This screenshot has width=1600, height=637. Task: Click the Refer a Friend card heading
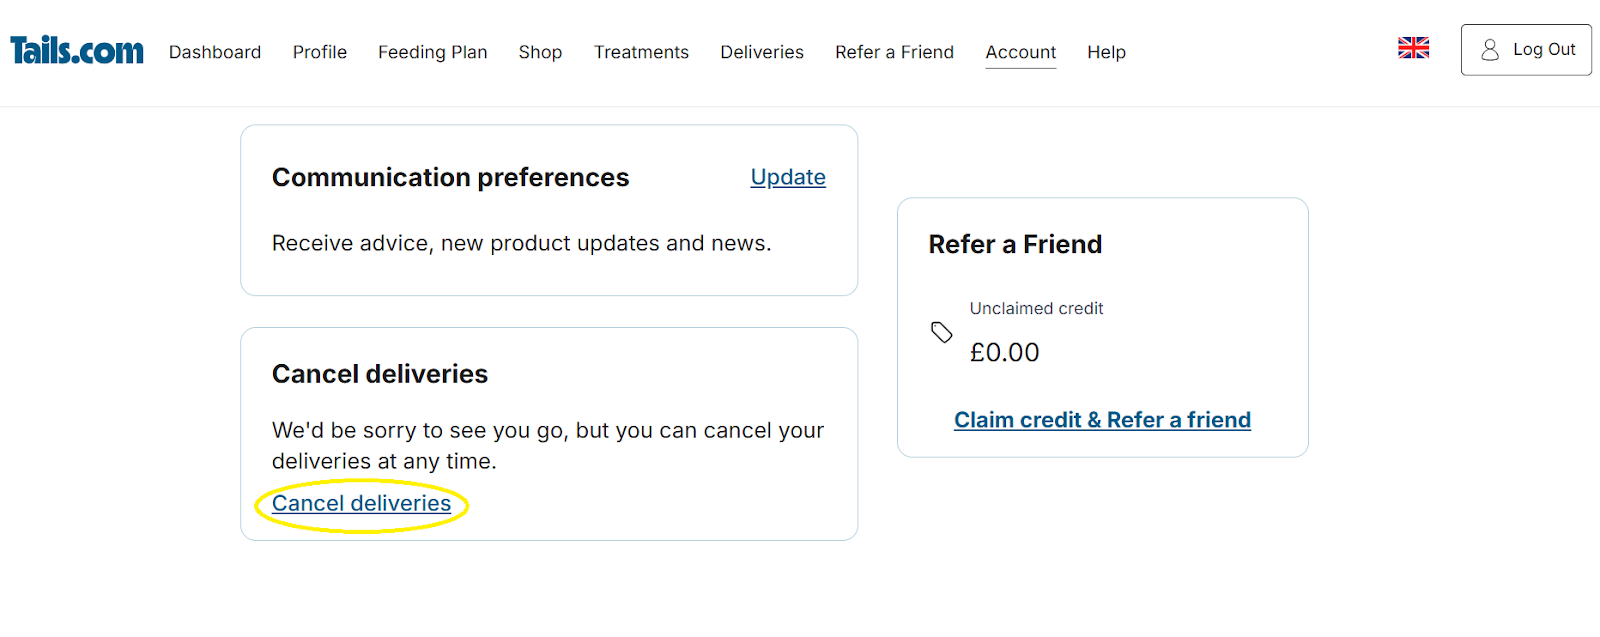click(x=1015, y=244)
